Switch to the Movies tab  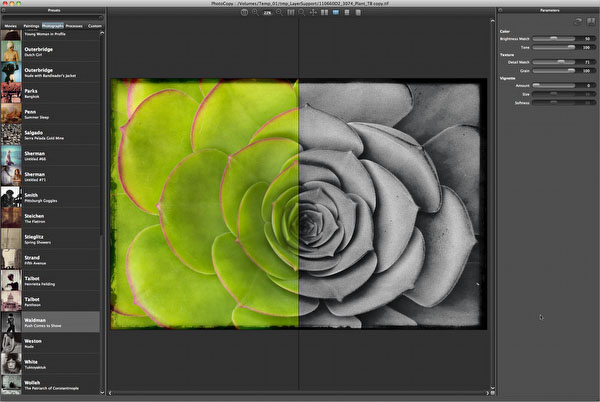click(11, 26)
